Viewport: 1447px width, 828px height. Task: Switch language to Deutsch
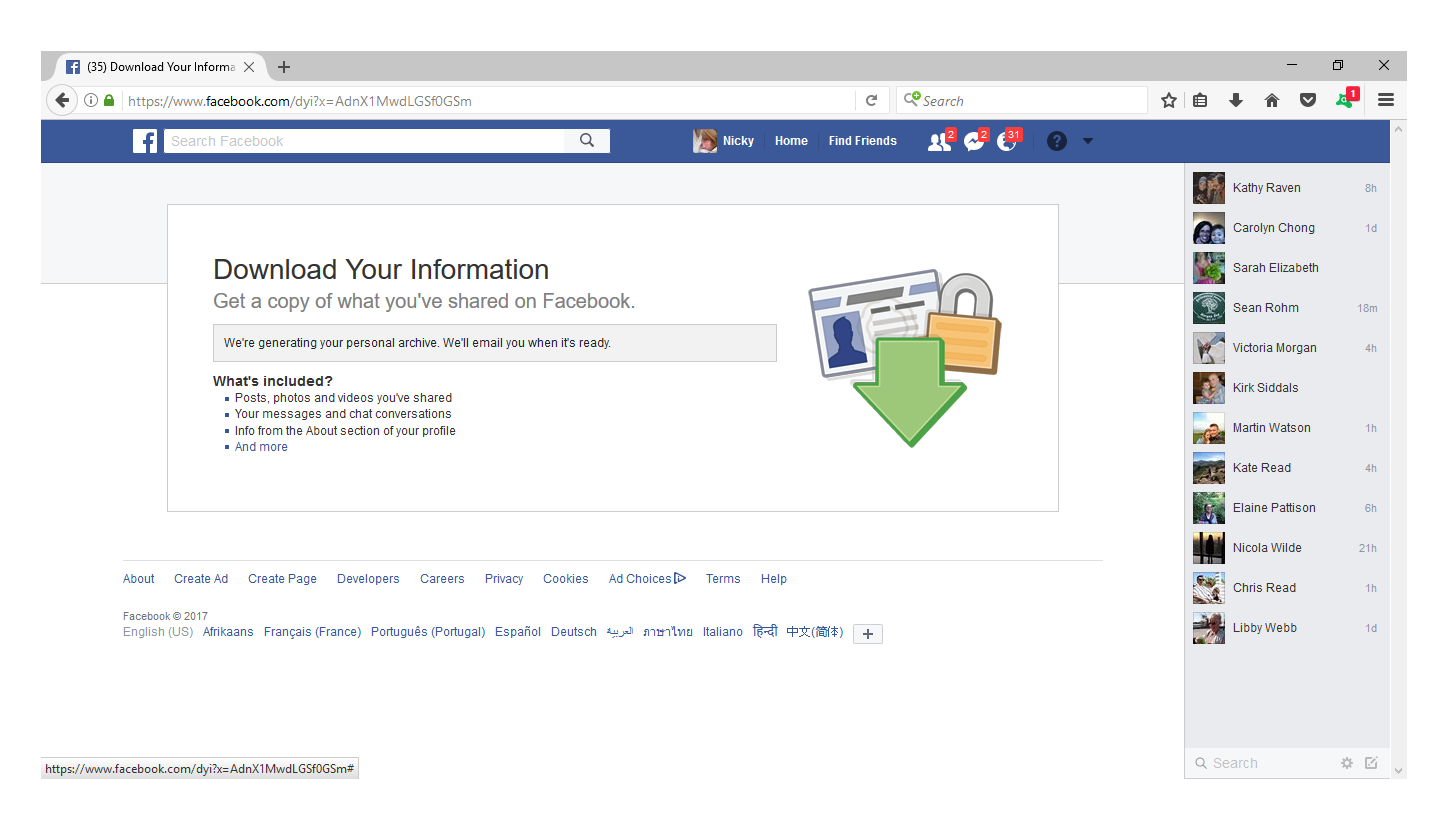pyautogui.click(x=574, y=632)
